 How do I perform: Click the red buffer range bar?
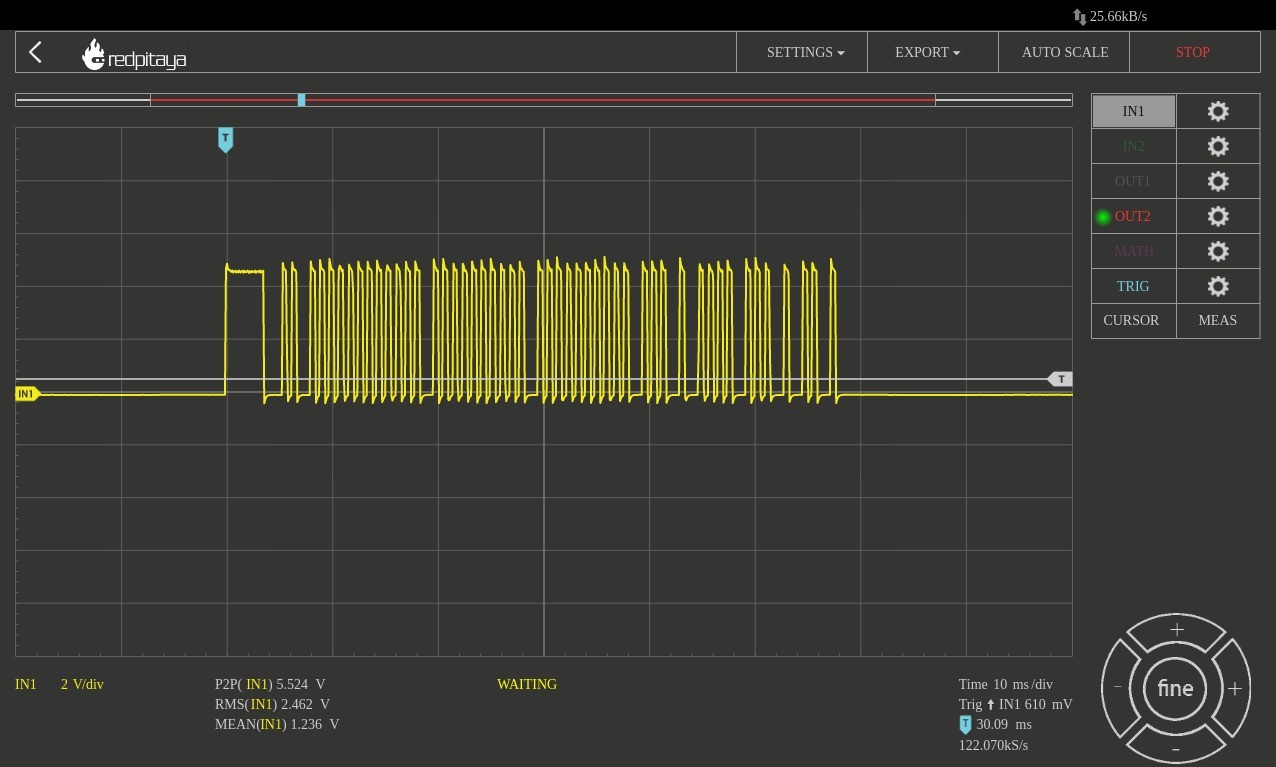point(543,100)
